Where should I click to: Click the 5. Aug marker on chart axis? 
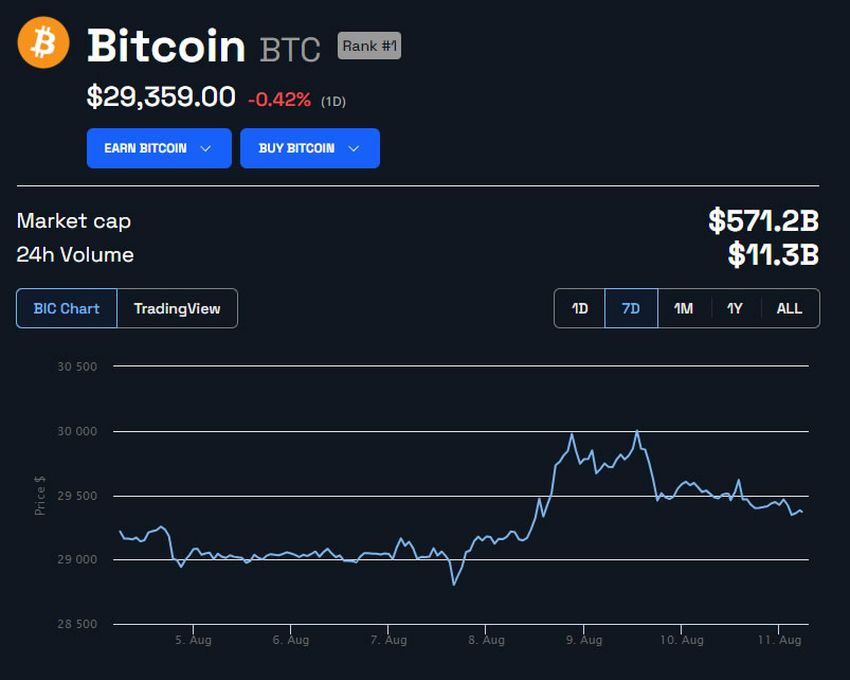pyautogui.click(x=193, y=639)
